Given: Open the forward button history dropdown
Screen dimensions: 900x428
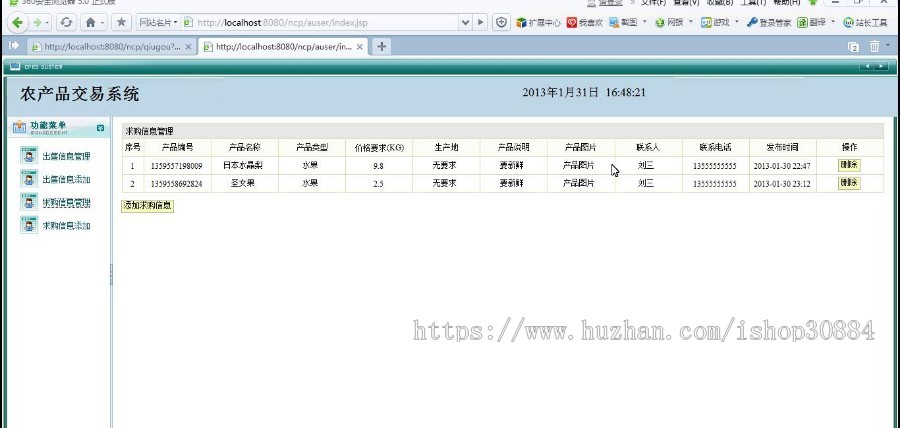Looking at the screenshot, I should (x=47, y=23).
